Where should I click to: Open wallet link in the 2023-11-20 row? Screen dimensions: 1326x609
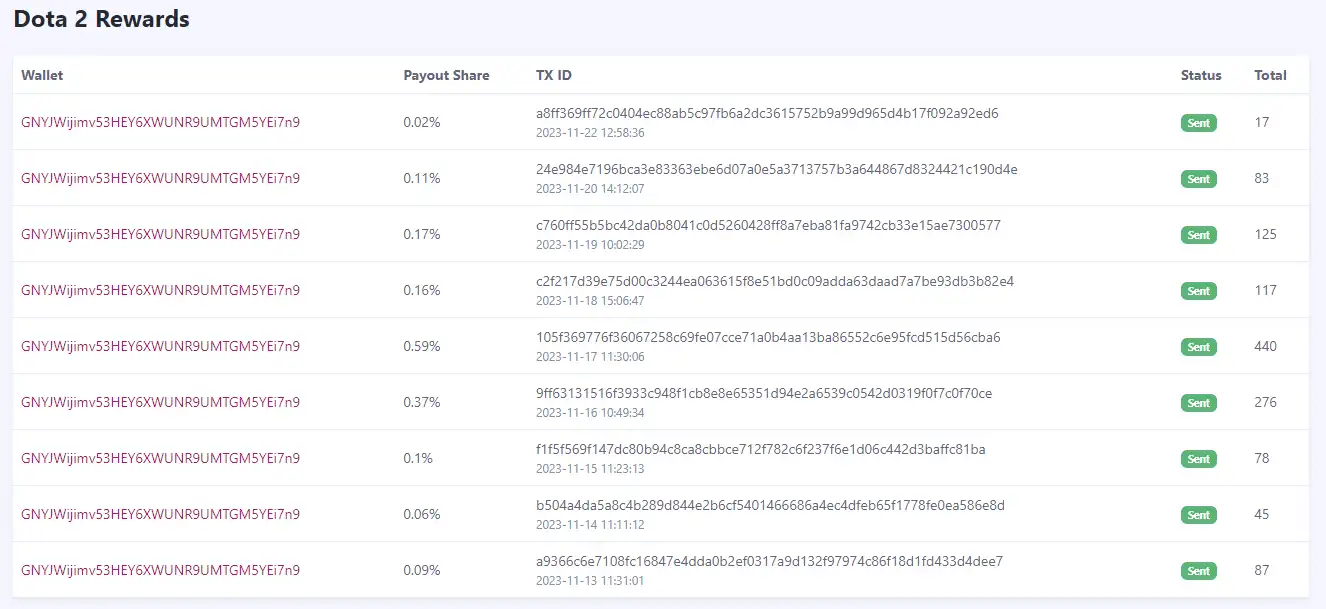(x=160, y=178)
